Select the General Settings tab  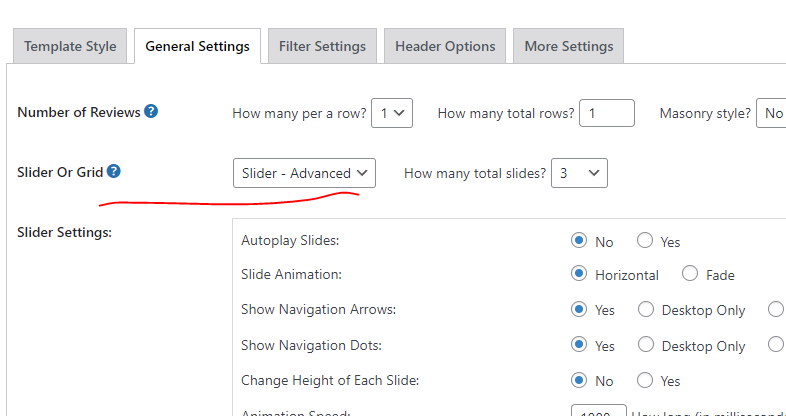point(198,47)
